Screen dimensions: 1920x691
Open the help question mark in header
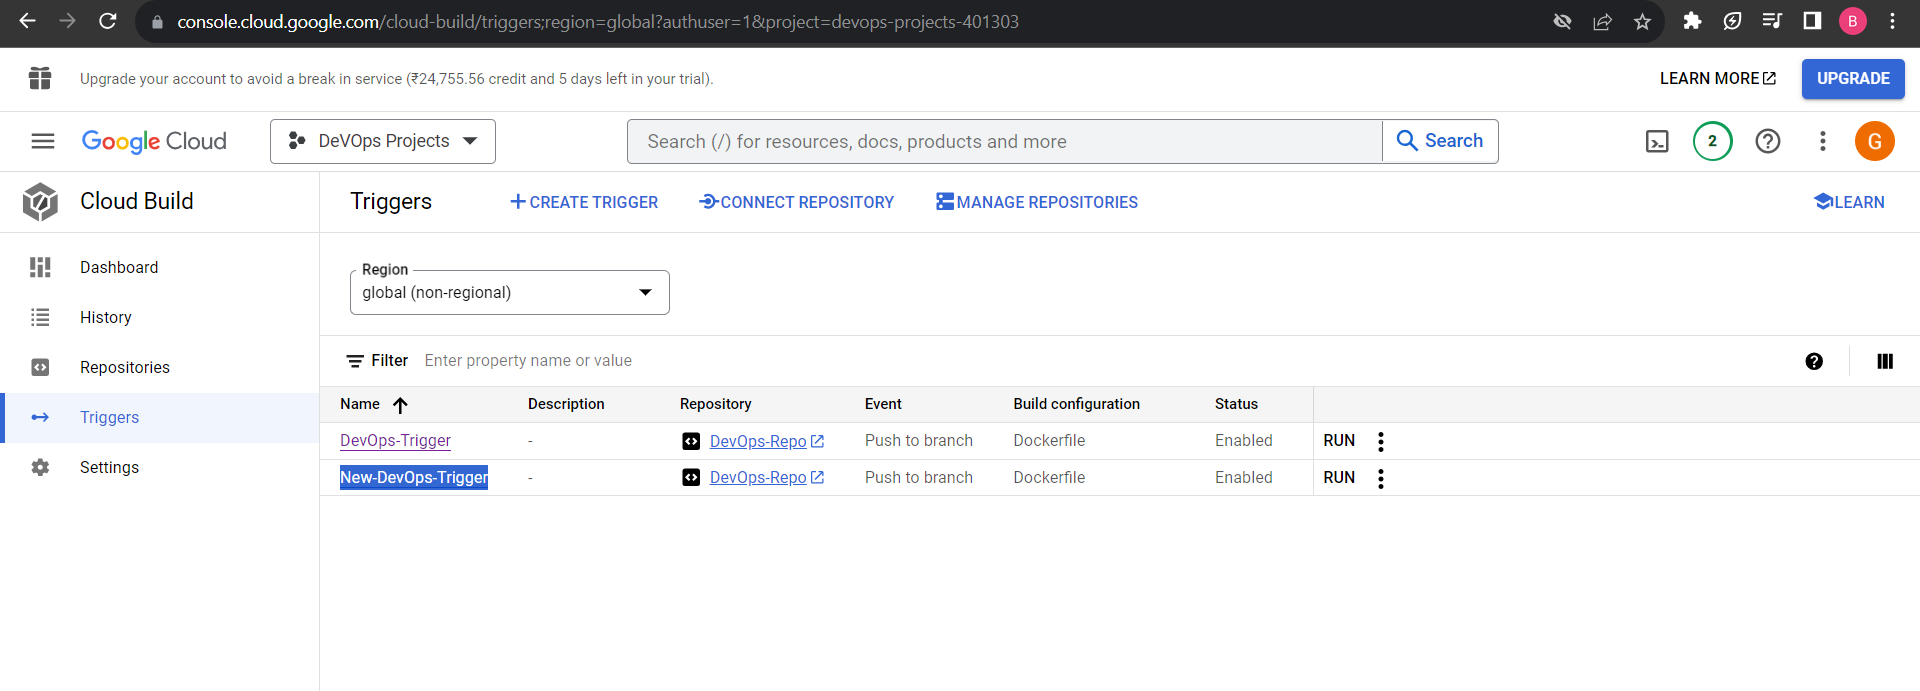pos(1767,141)
